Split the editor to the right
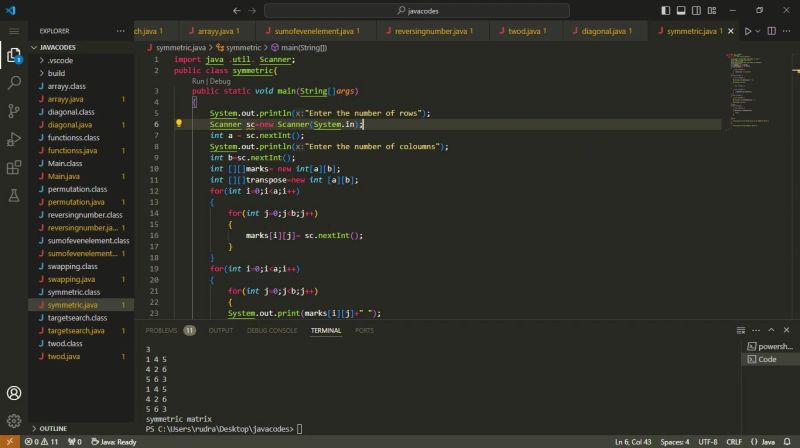 [x=771, y=31]
